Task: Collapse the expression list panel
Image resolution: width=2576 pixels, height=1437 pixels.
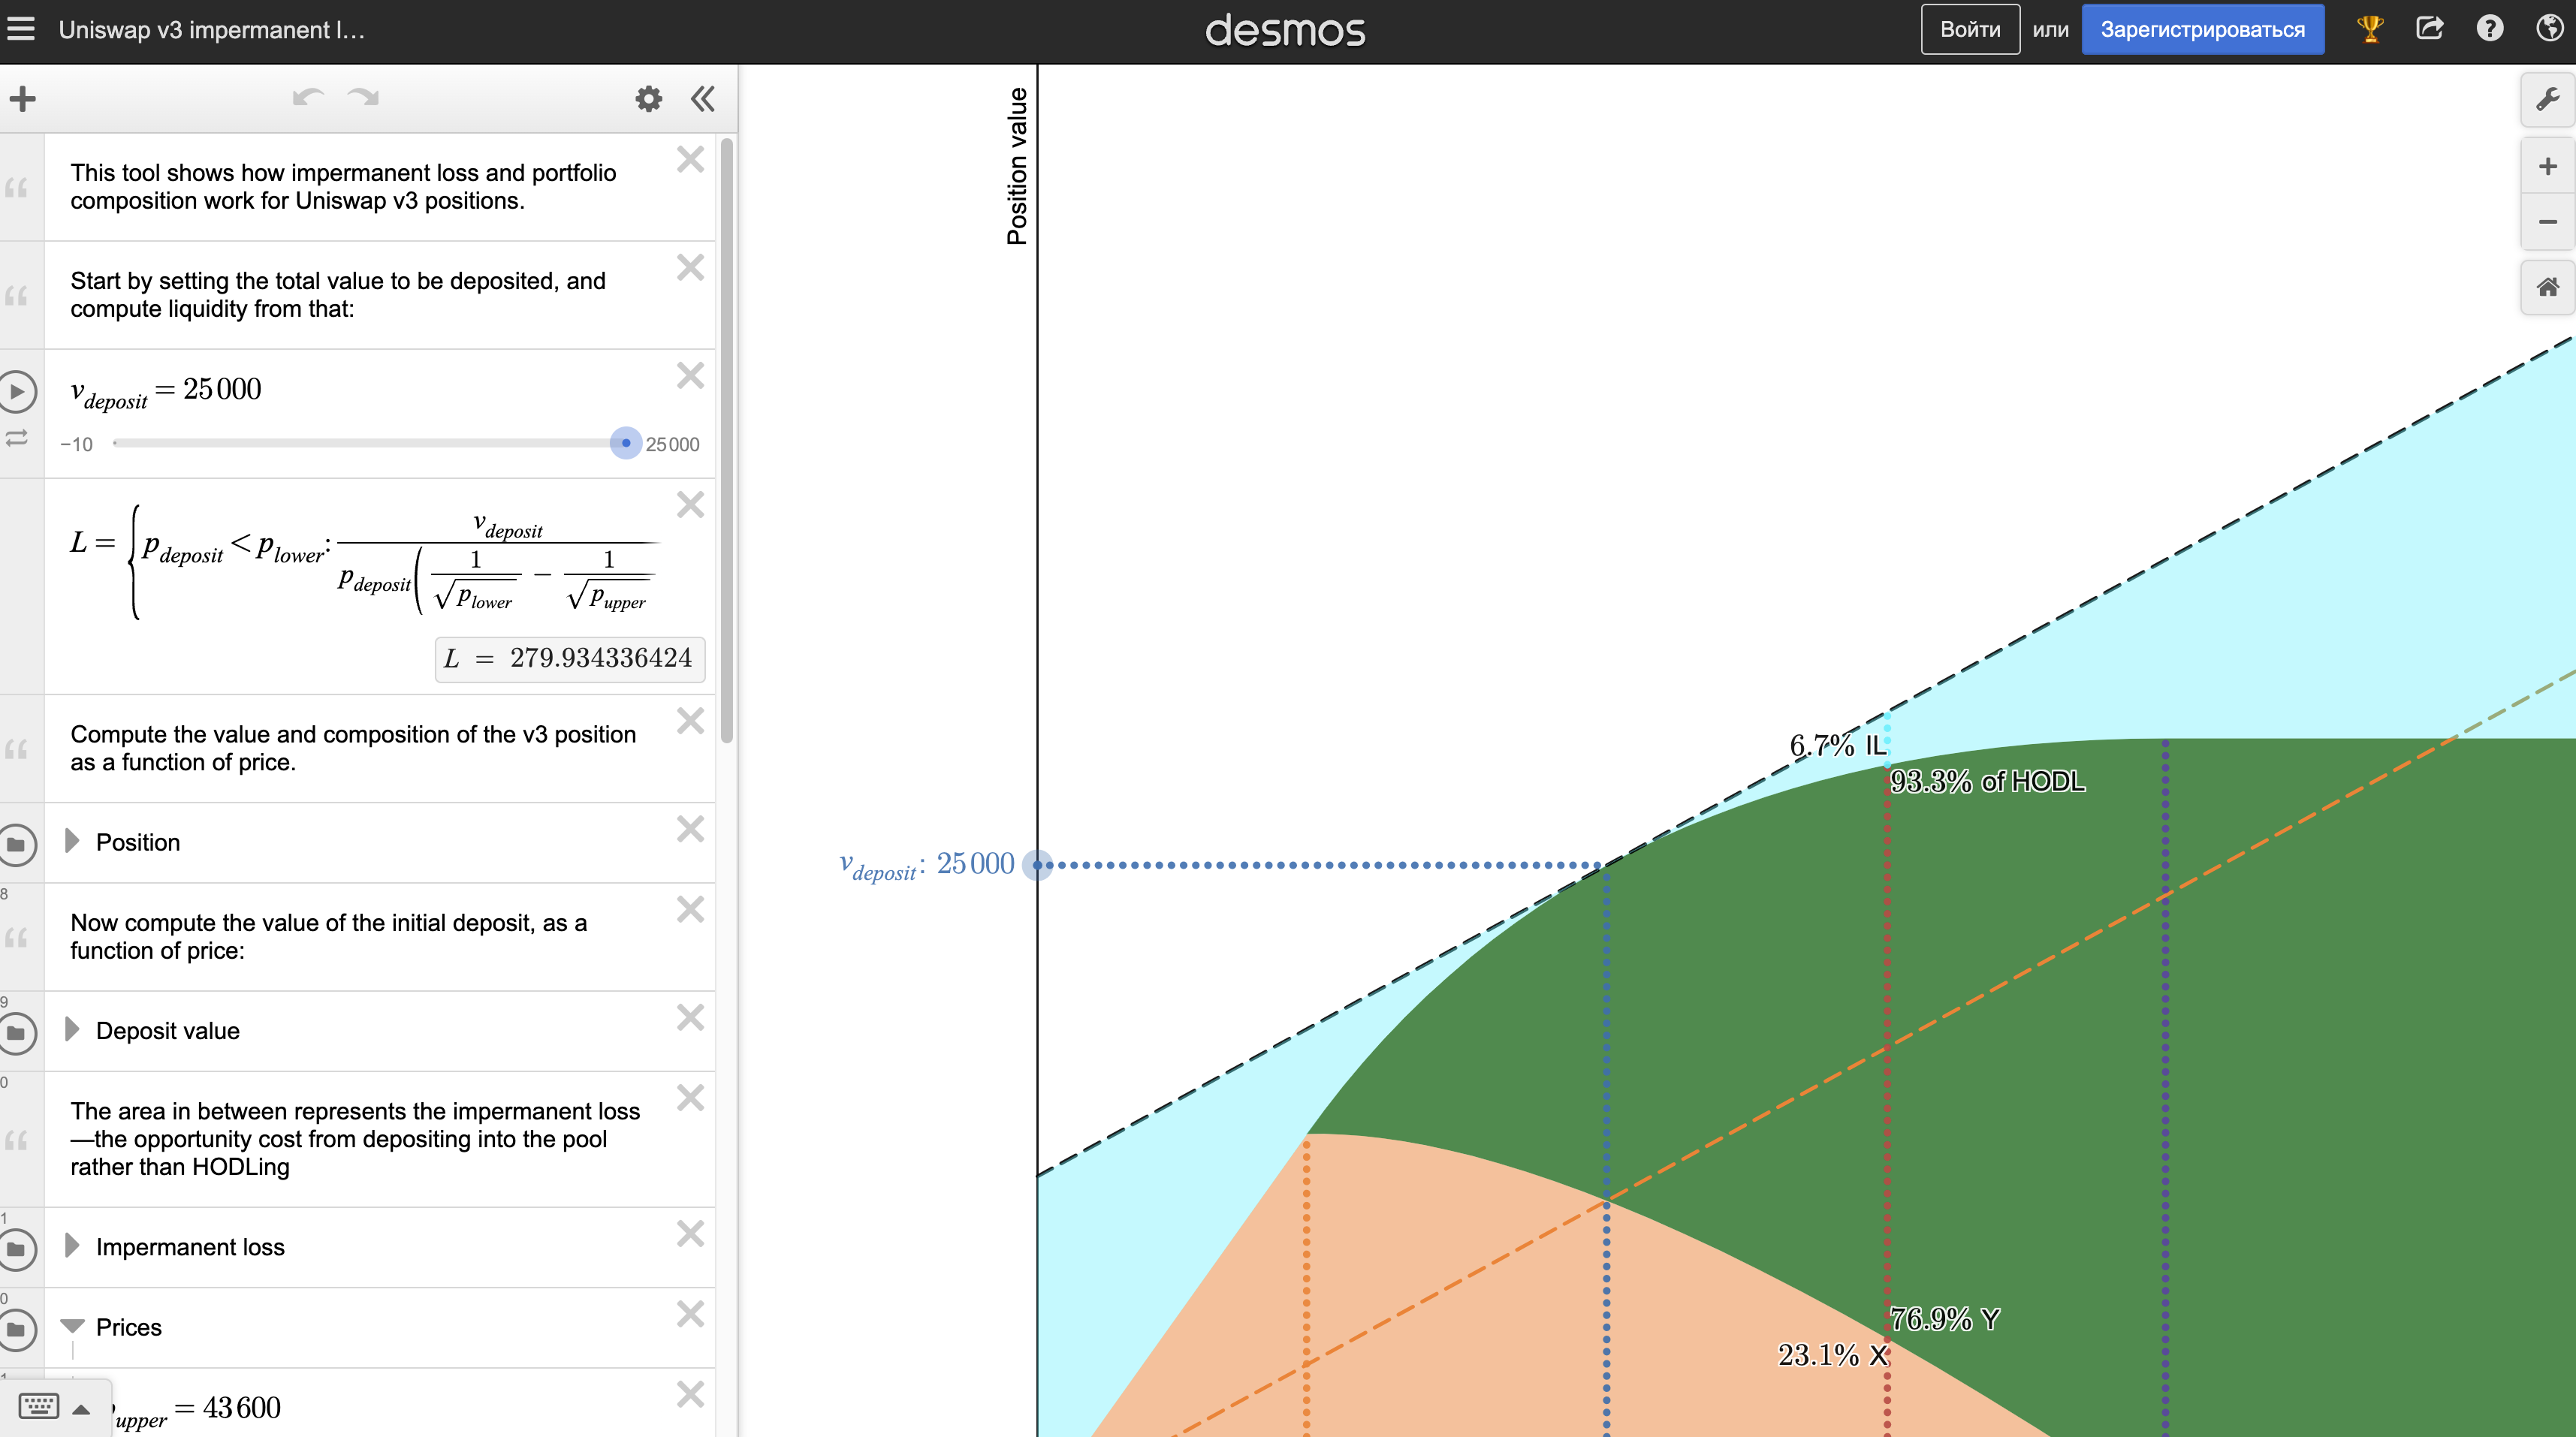Action: pyautogui.click(x=703, y=98)
